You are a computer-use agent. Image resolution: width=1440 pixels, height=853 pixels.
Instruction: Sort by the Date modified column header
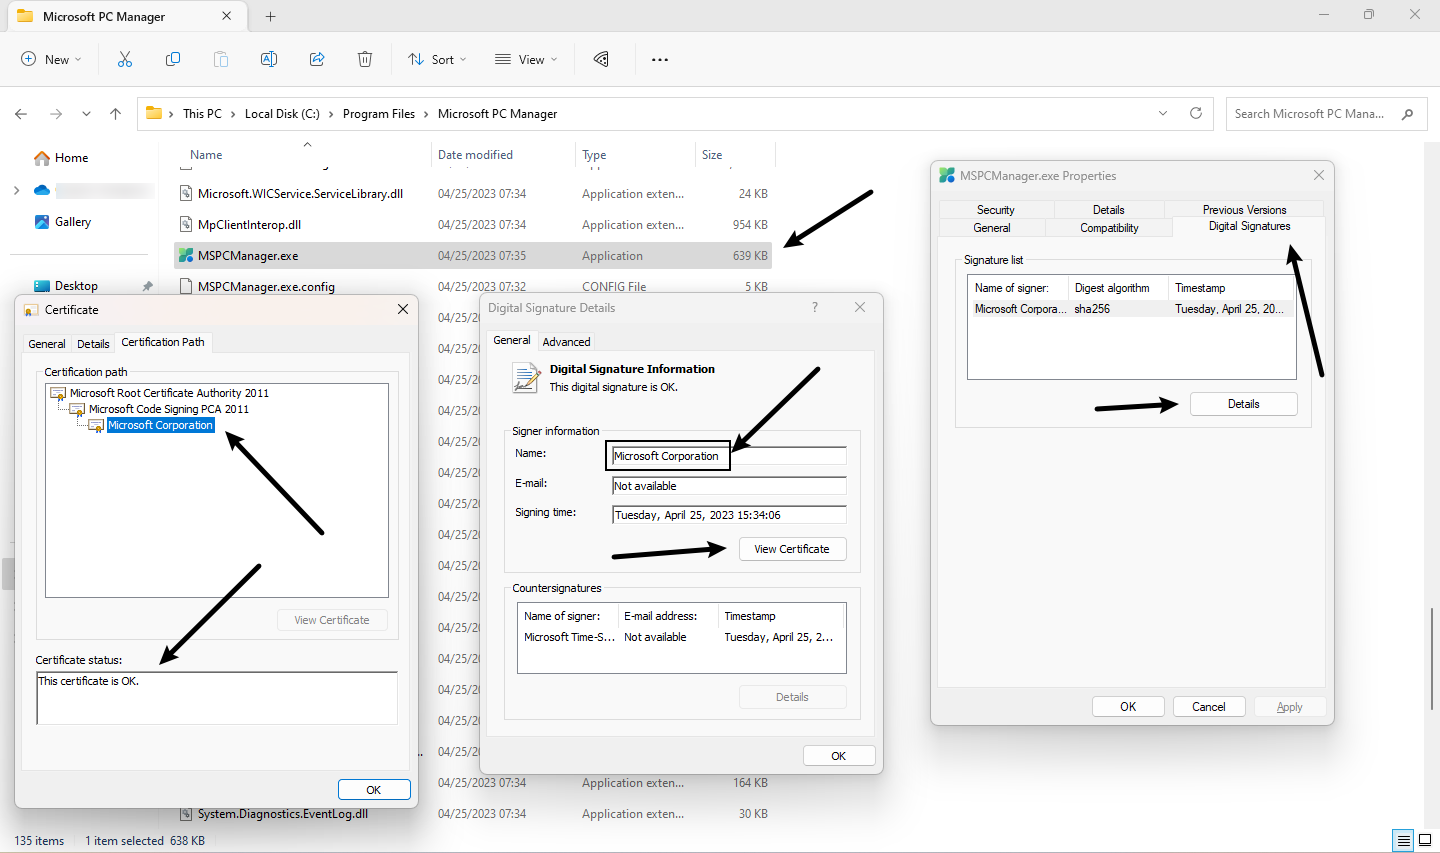(503, 155)
